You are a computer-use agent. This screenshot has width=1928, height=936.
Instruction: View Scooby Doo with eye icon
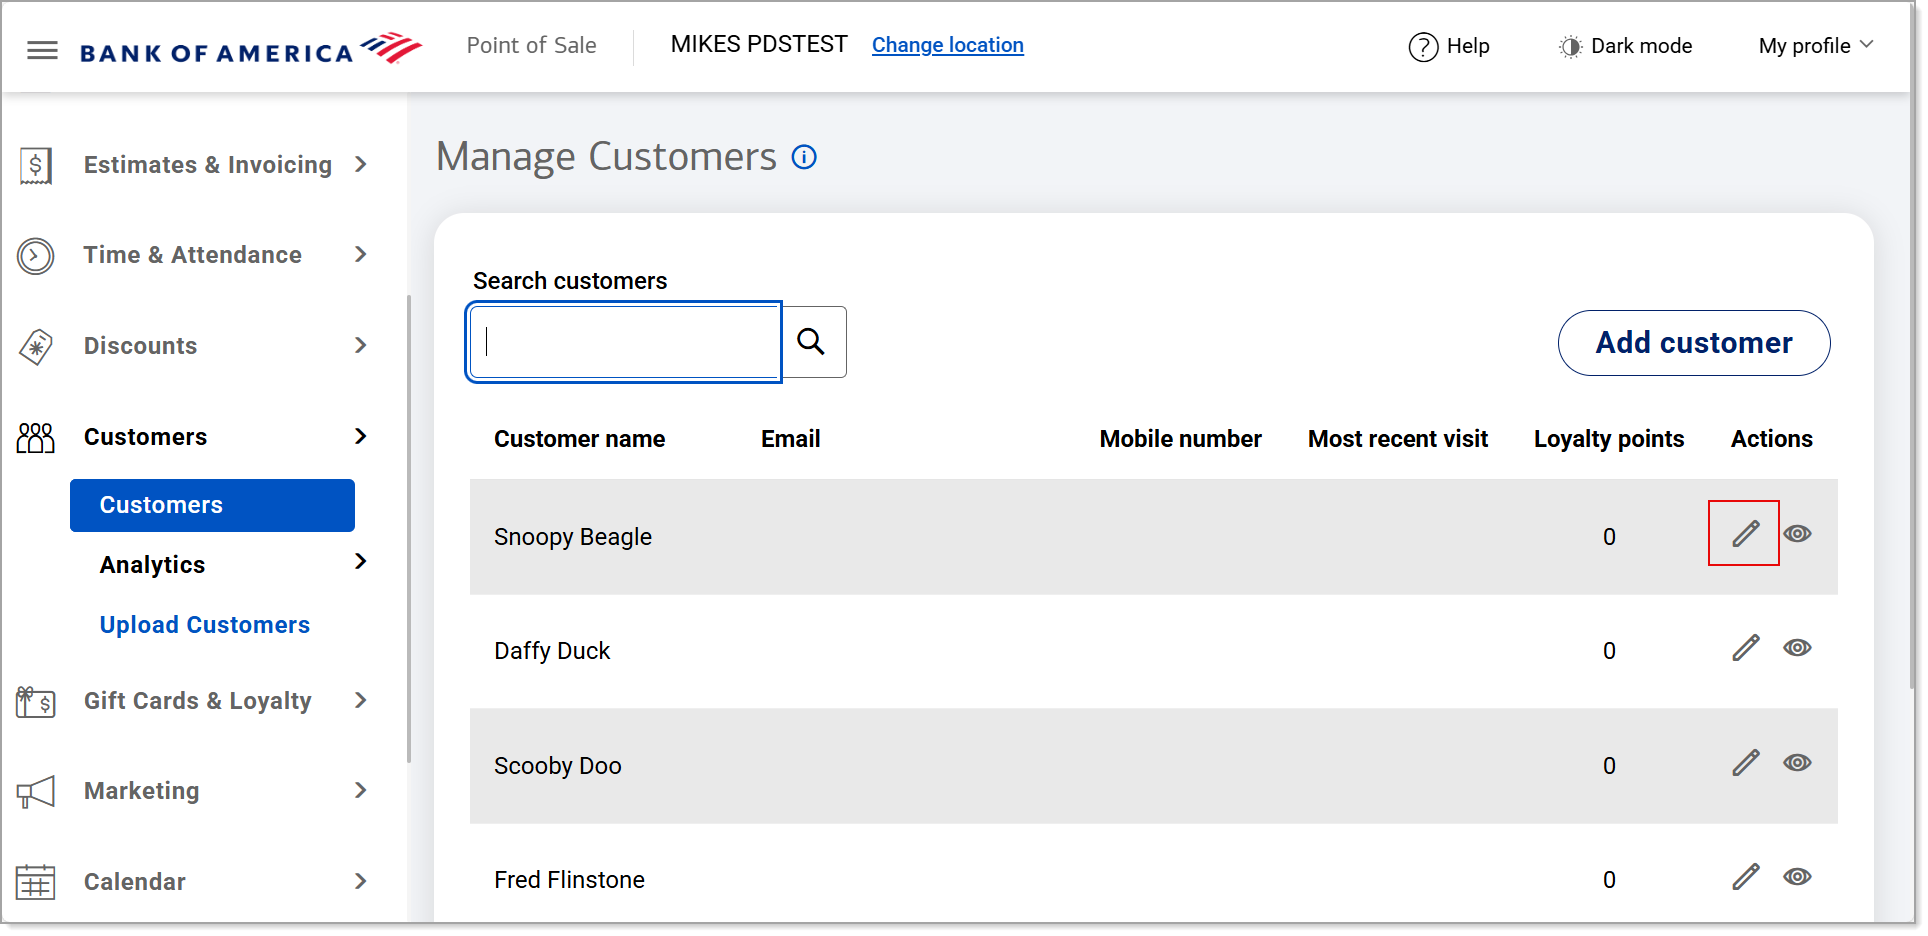click(x=1797, y=763)
